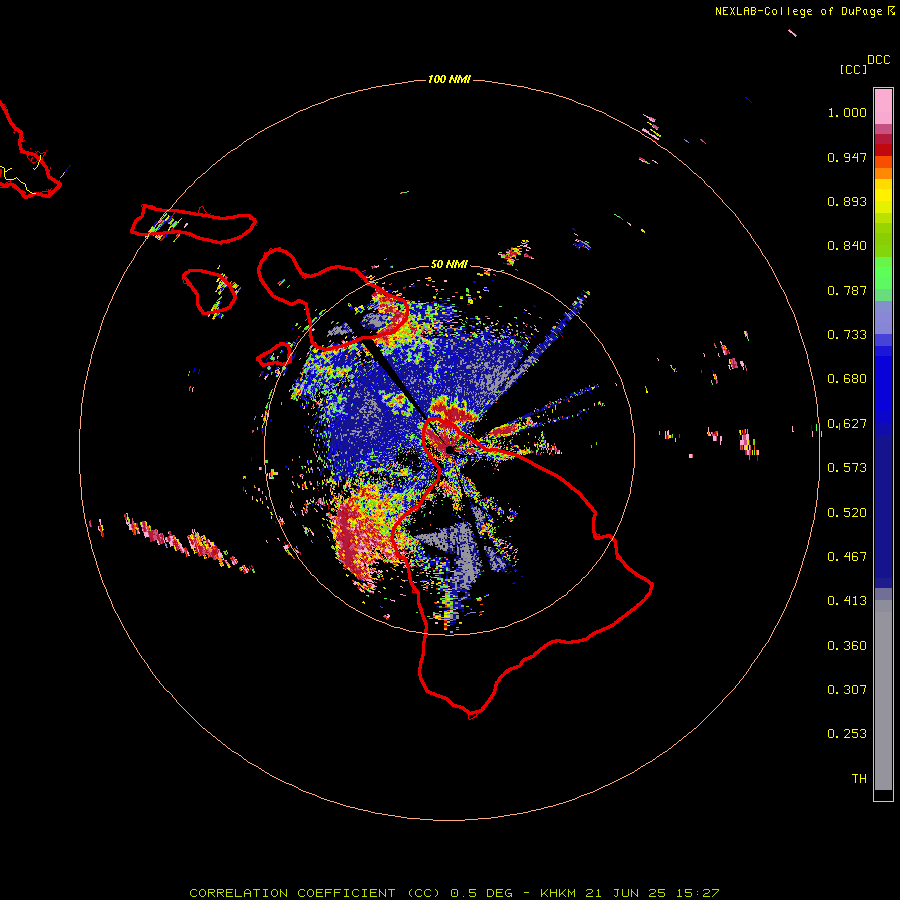
Task: Click the radar site center dot
Action: [450, 450]
